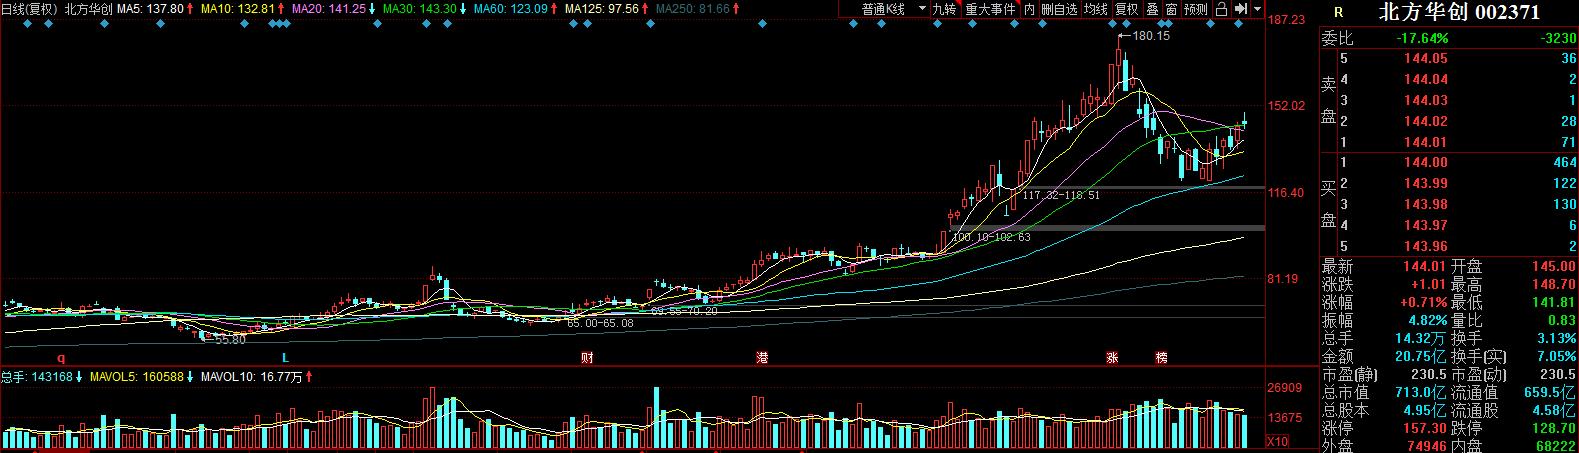Click the 117.32-118.51 gap label
Screen dimensions: 1579x453
tap(1061, 195)
